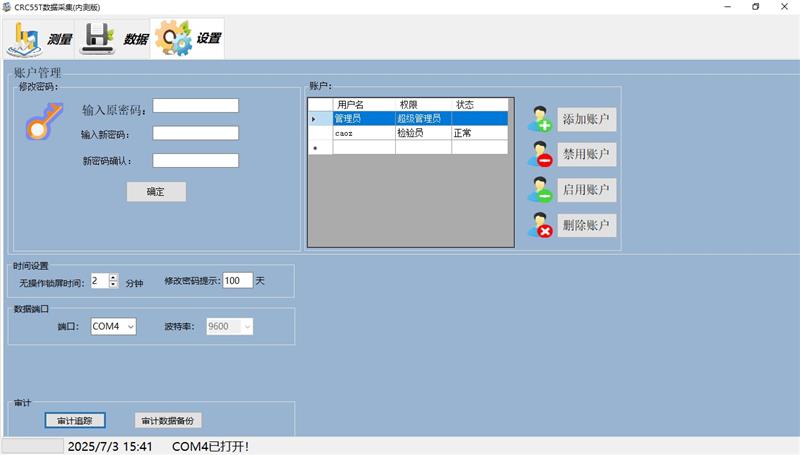Restore down the CRC55T window
The image size is (800, 455).
(x=756, y=7)
